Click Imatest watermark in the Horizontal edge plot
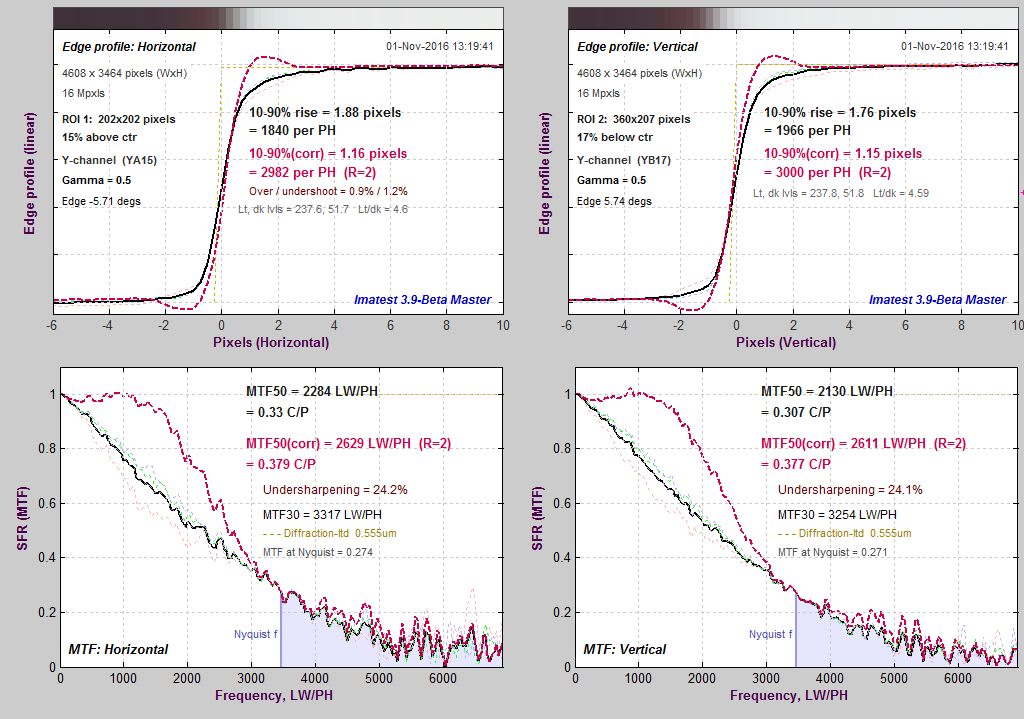This screenshot has height=719, width=1024. coord(423,300)
